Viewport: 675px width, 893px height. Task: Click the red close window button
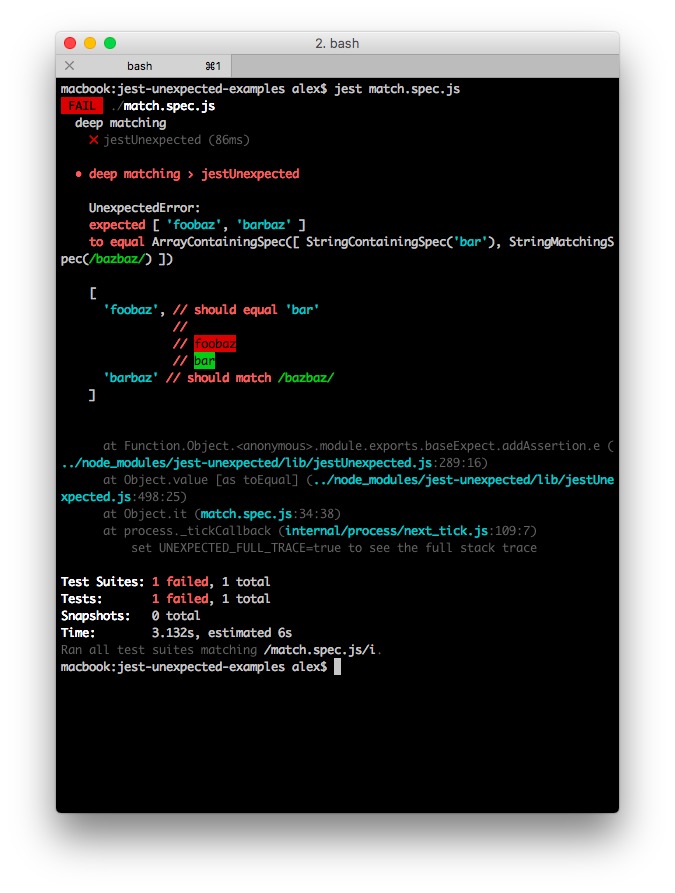click(70, 43)
